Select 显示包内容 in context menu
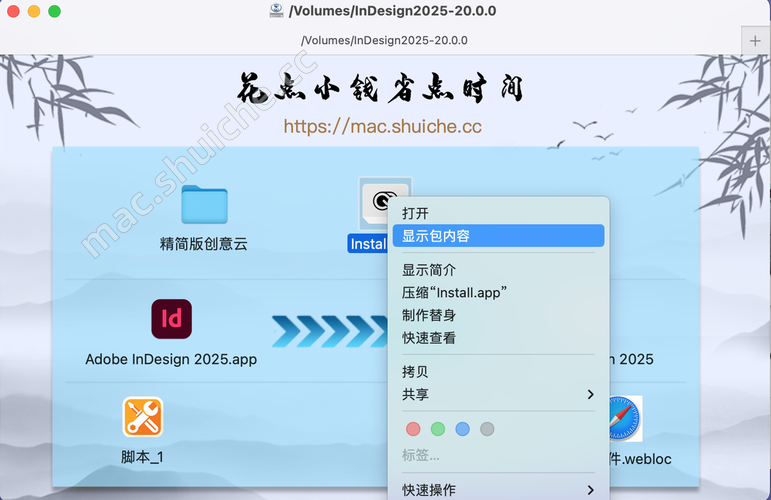 (x=436, y=236)
